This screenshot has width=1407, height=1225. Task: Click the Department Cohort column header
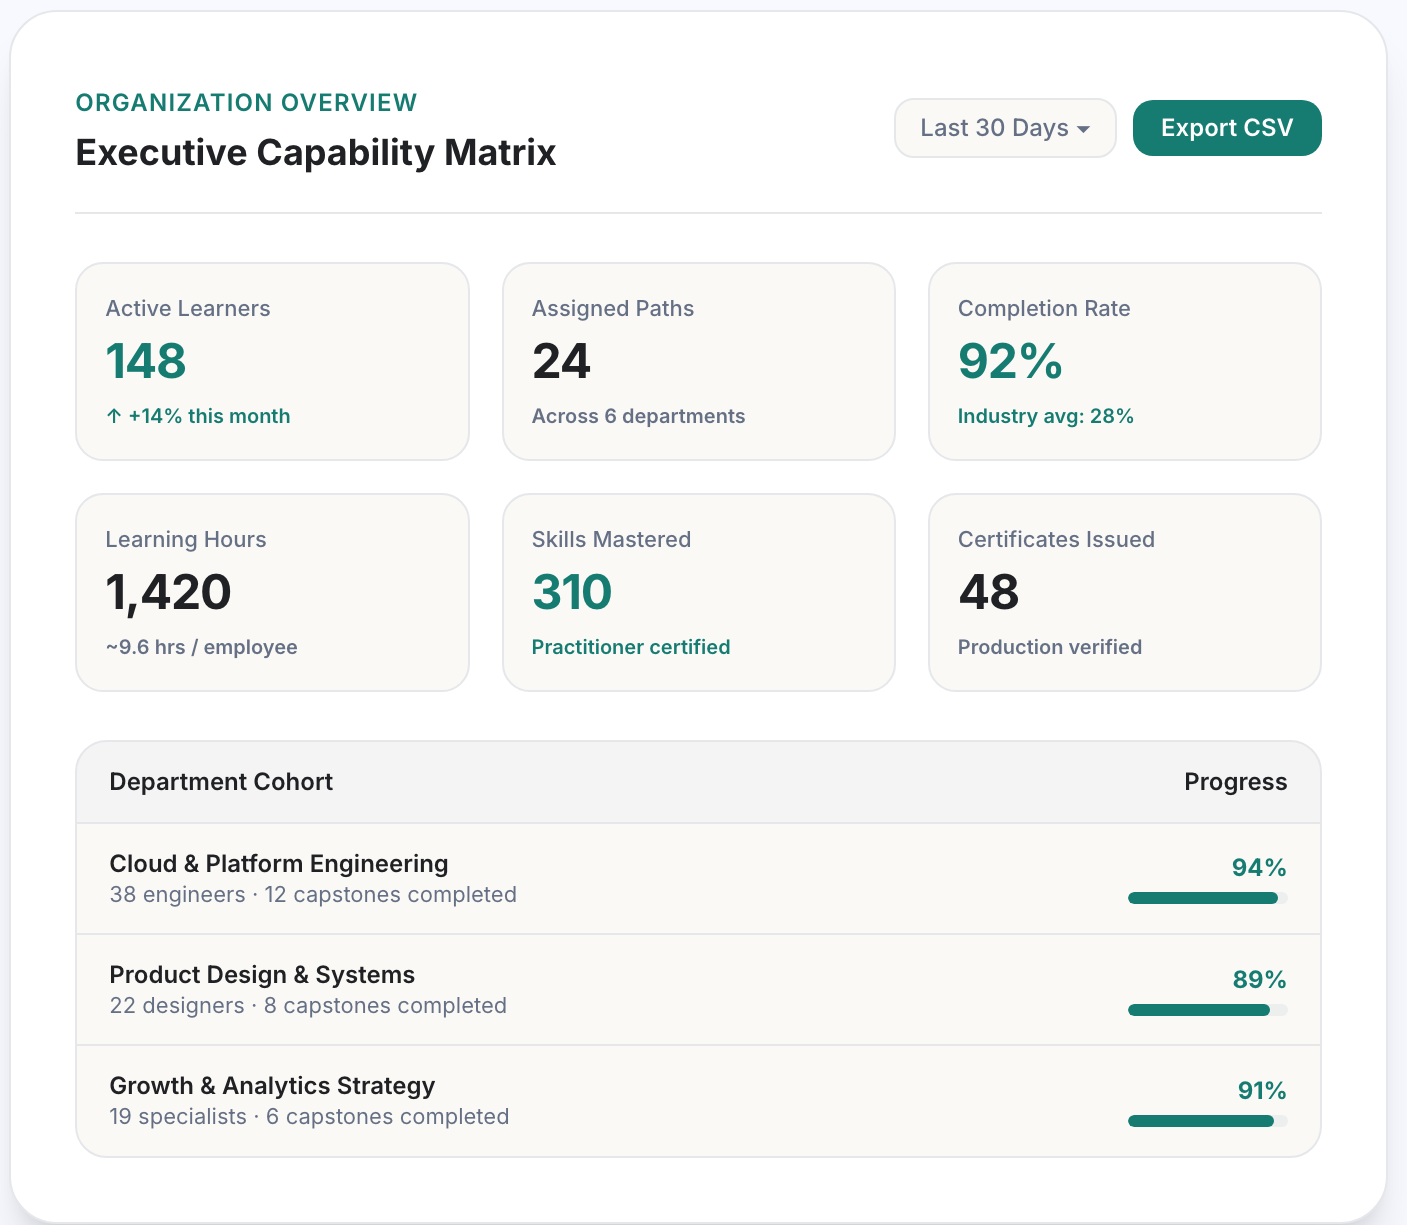[221, 782]
